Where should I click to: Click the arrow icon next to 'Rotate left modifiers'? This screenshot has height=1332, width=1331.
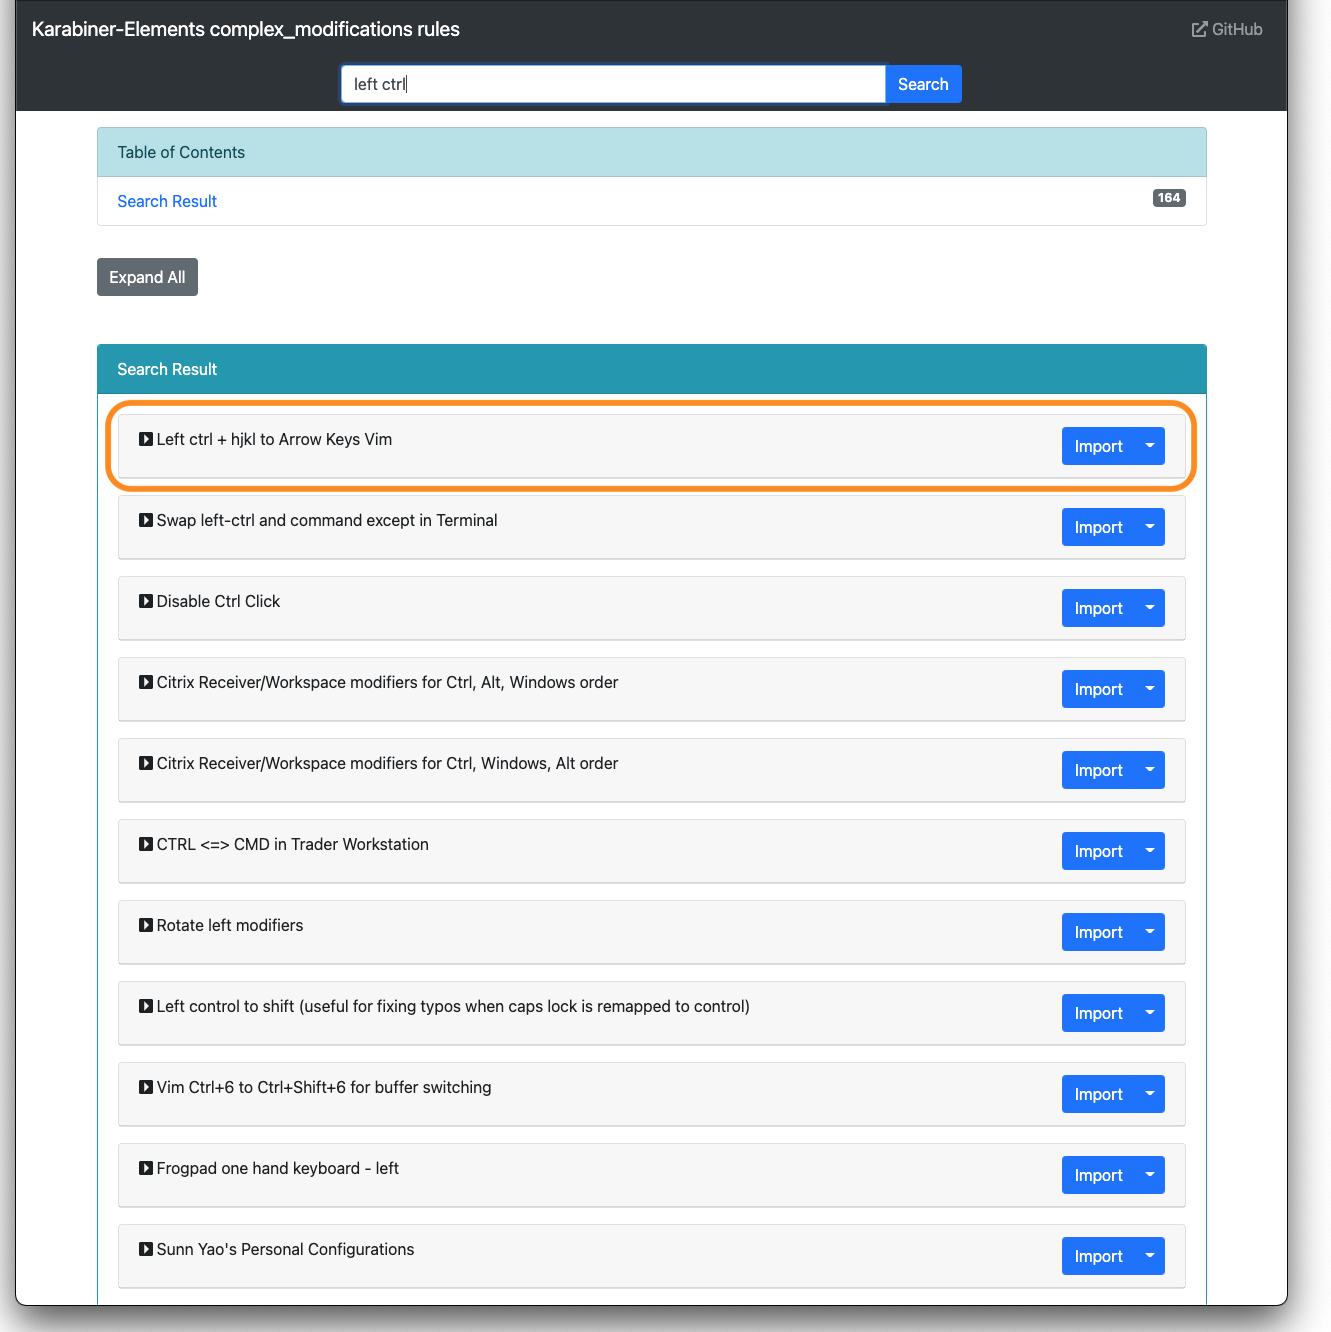click(x=146, y=926)
